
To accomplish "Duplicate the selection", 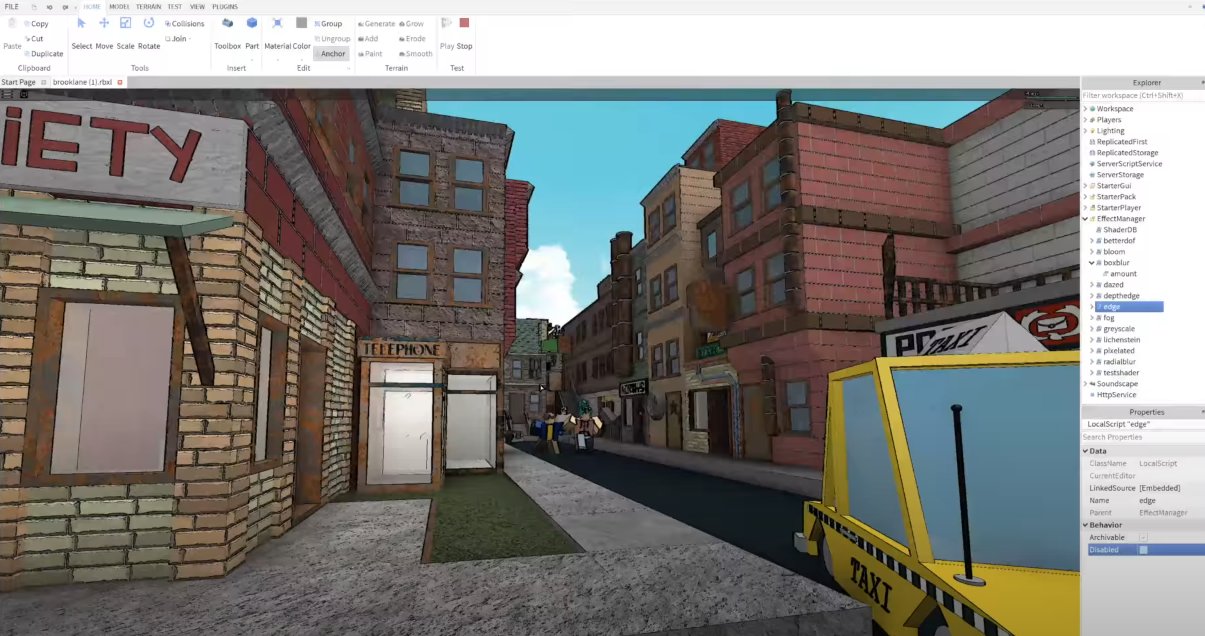I will [x=43, y=54].
